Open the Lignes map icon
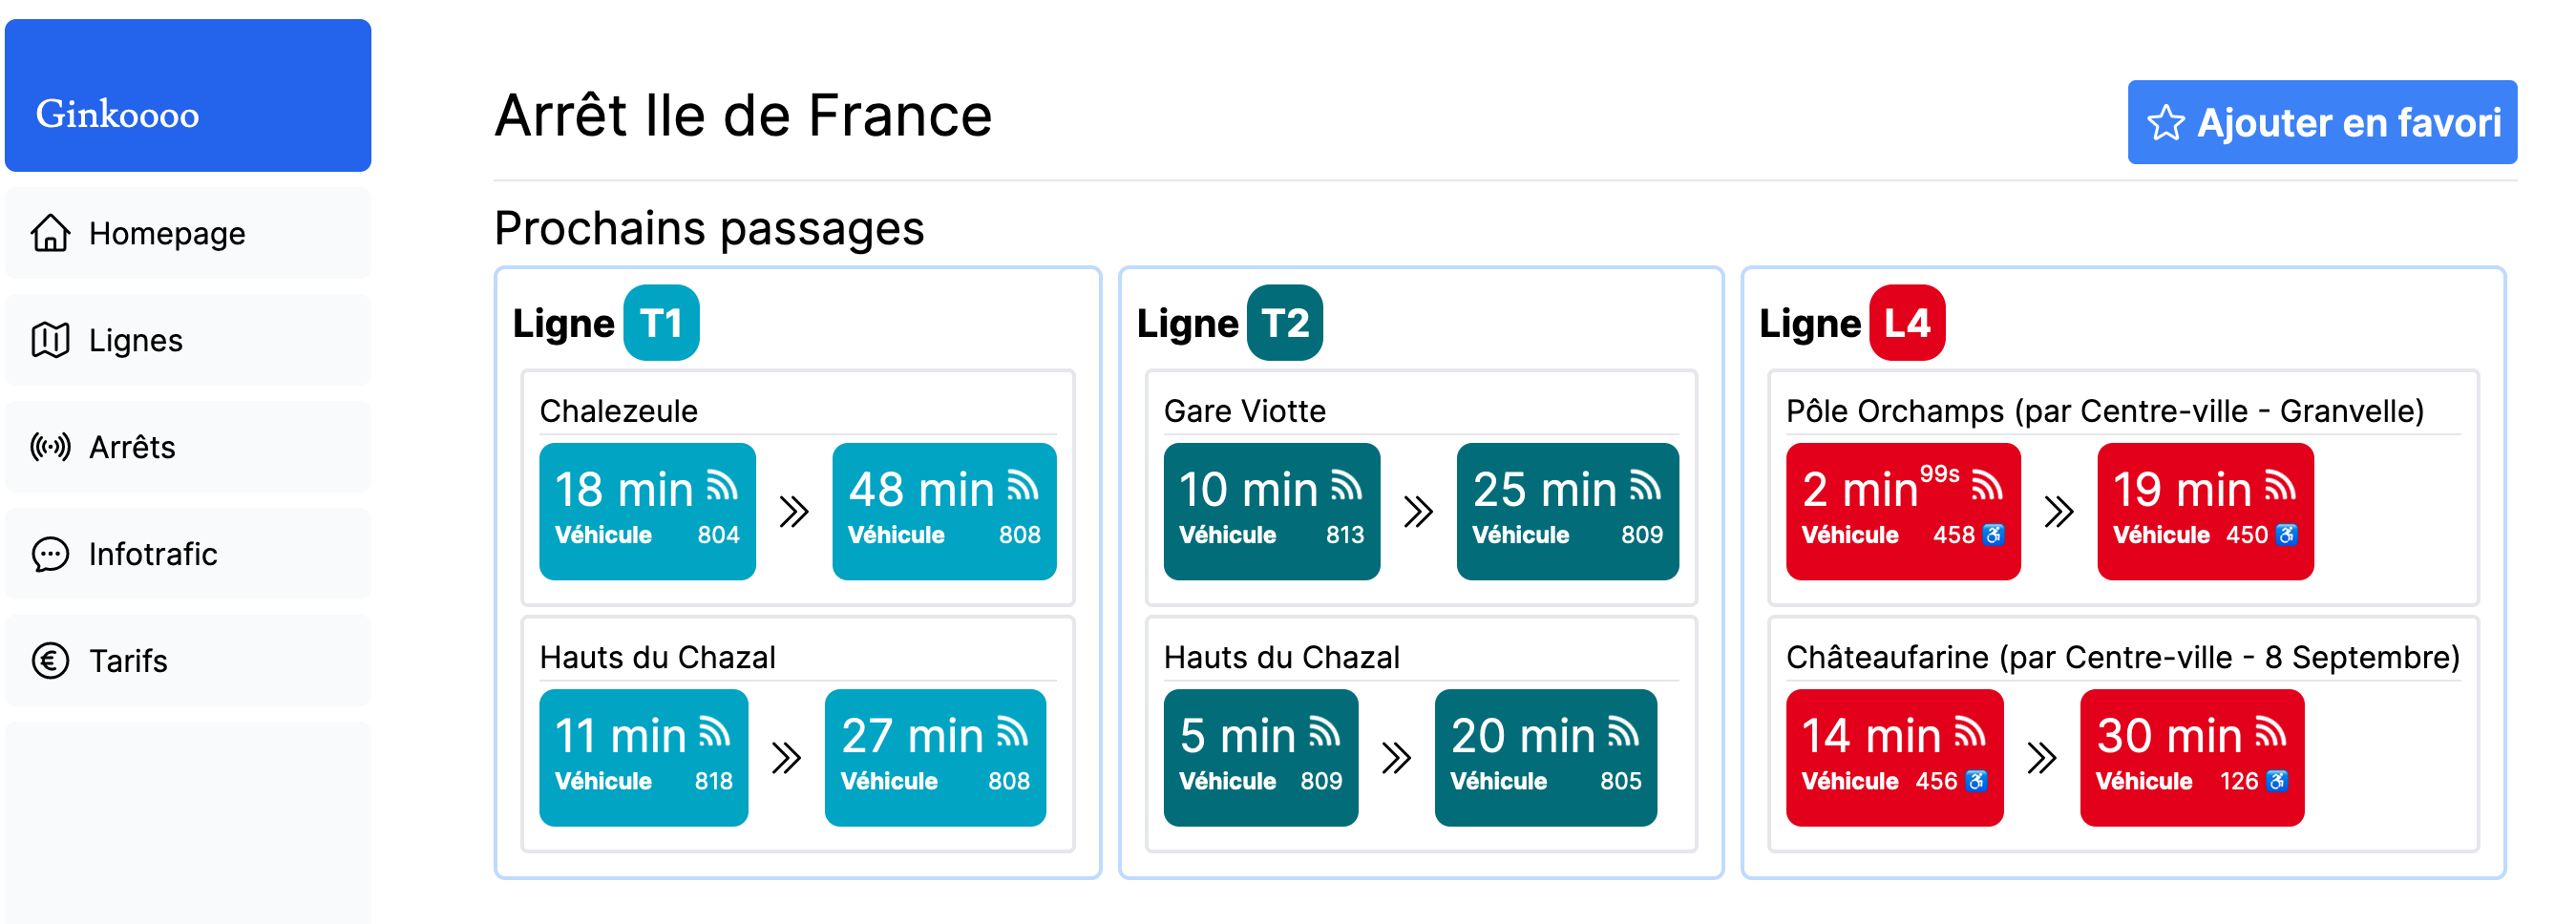The height and width of the screenshot is (924, 2576). [x=49, y=340]
